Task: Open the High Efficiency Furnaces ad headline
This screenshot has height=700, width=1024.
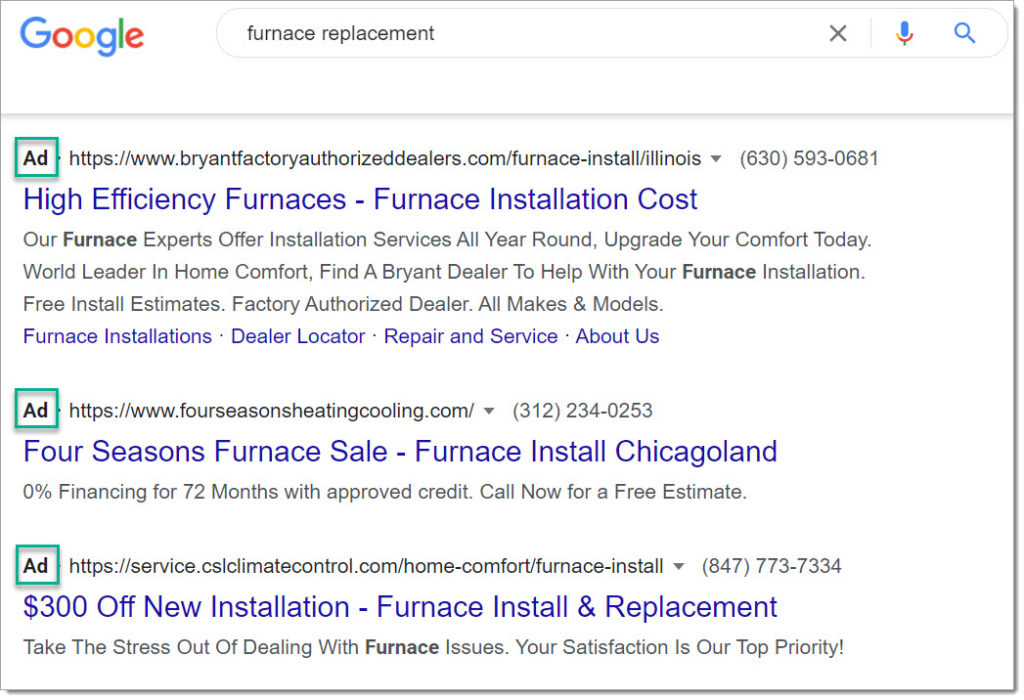Action: 360,199
